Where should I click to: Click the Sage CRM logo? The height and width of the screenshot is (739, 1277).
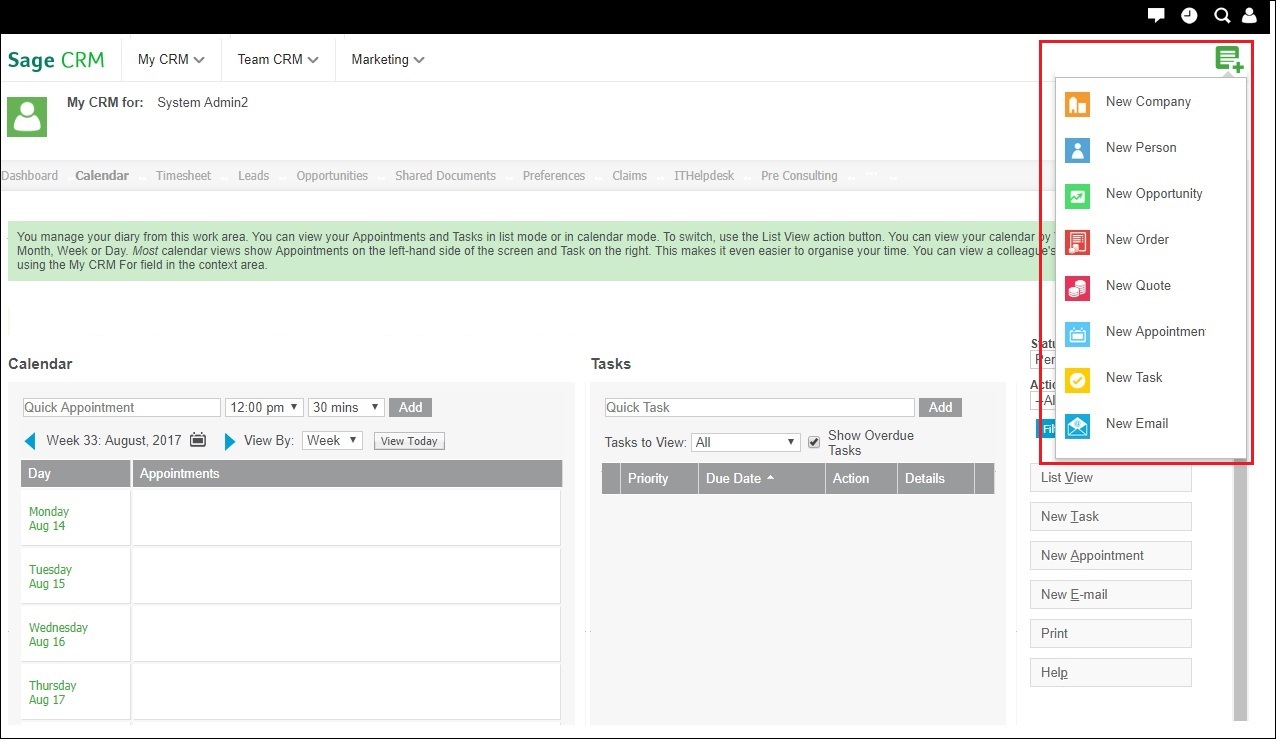coord(56,60)
